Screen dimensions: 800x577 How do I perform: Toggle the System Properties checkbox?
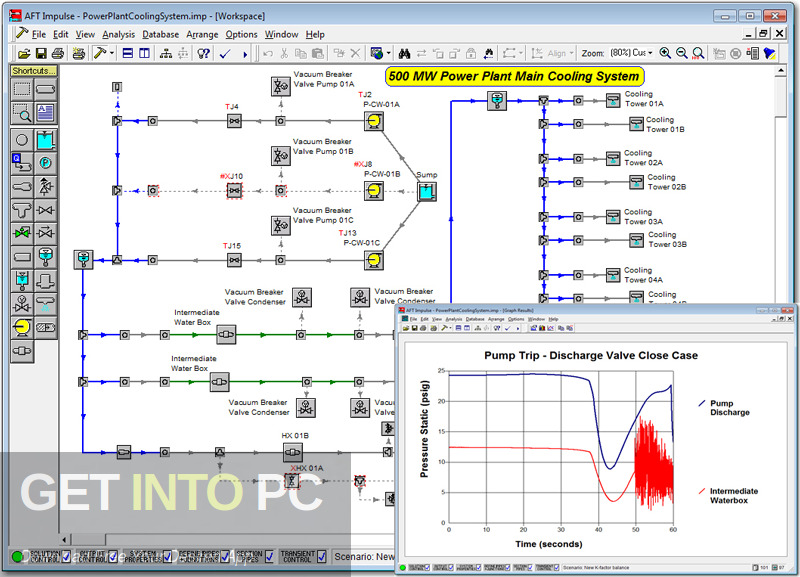167,557
